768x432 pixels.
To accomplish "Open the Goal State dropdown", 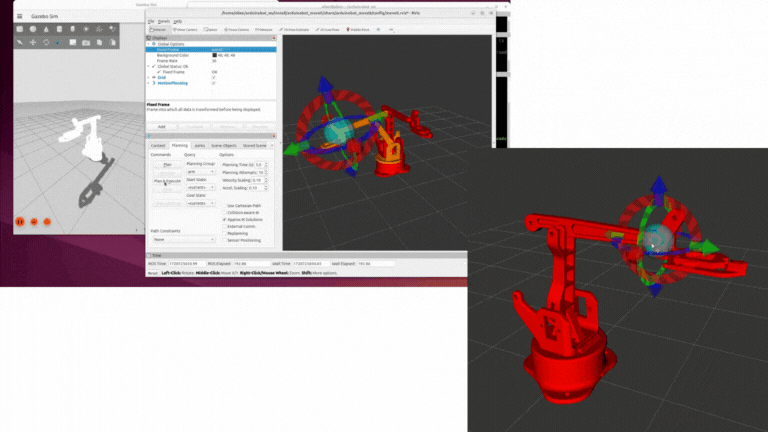I will coord(200,203).
